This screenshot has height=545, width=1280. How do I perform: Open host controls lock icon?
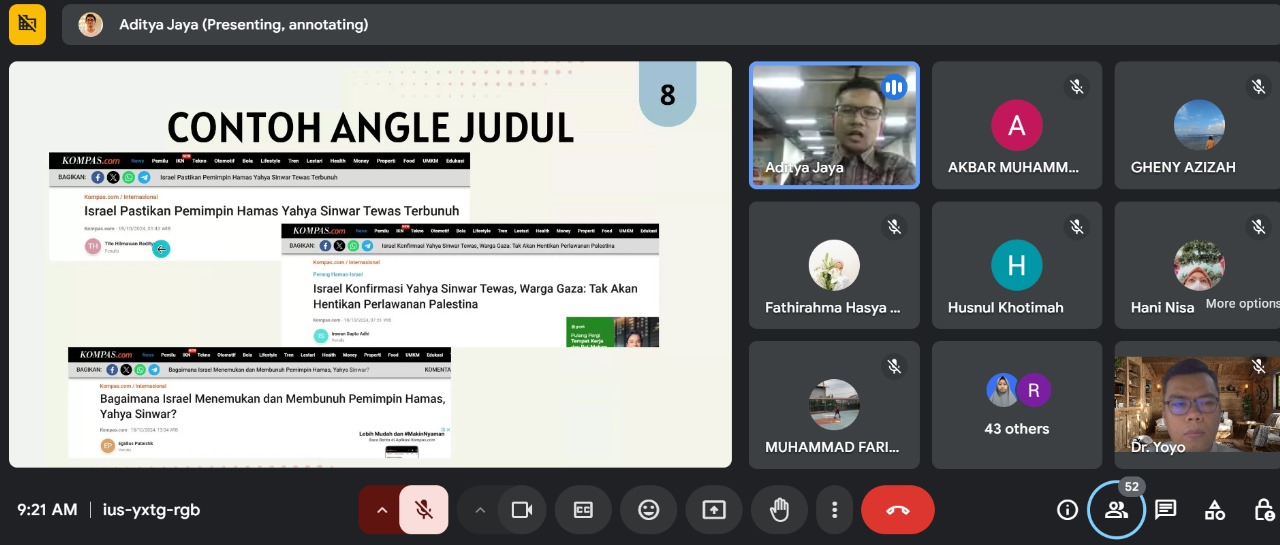(1264, 510)
